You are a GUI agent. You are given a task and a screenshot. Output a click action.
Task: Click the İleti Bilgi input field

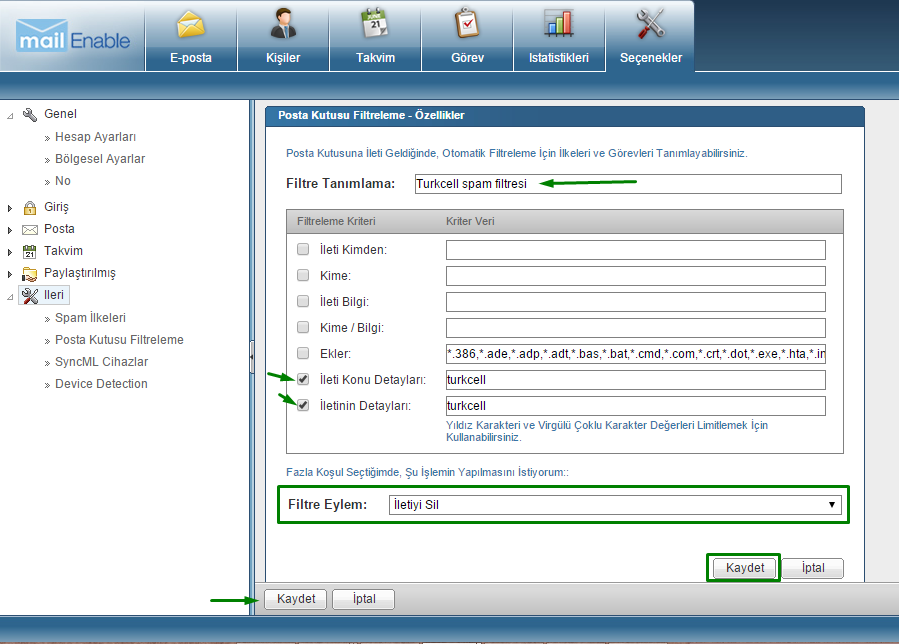click(x=636, y=302)
